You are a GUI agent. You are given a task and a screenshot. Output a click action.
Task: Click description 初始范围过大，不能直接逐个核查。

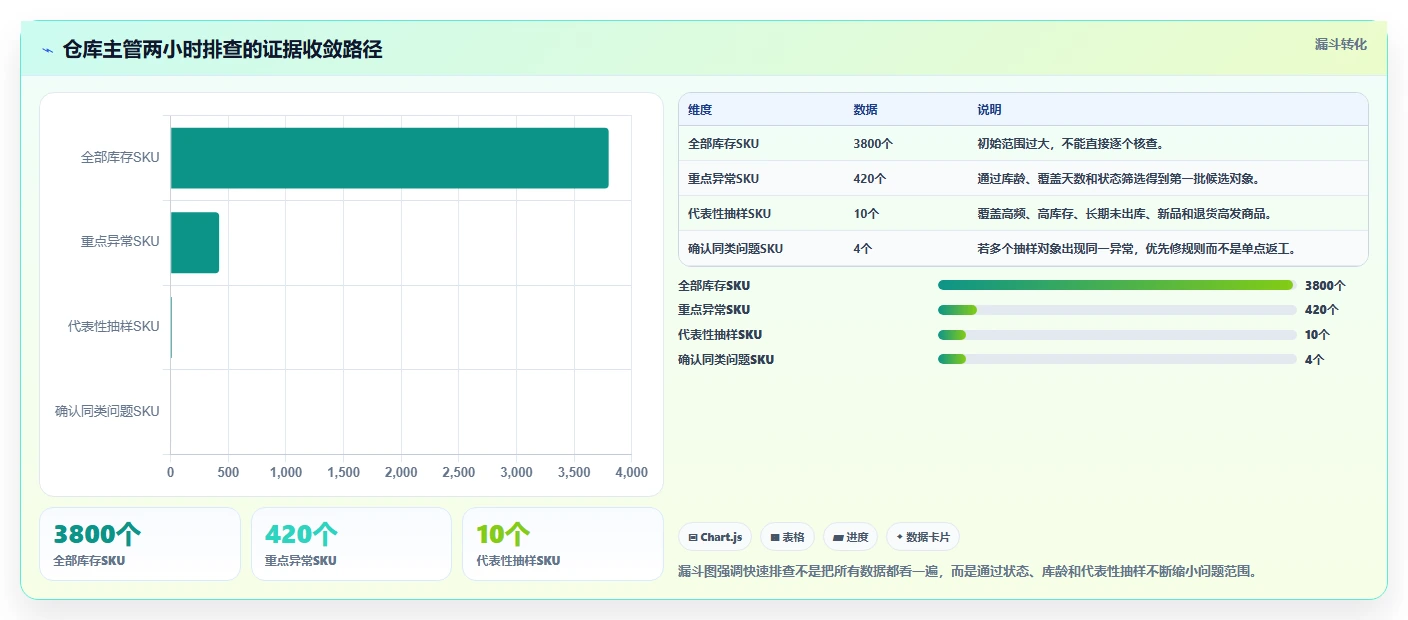pos(1070,144)
